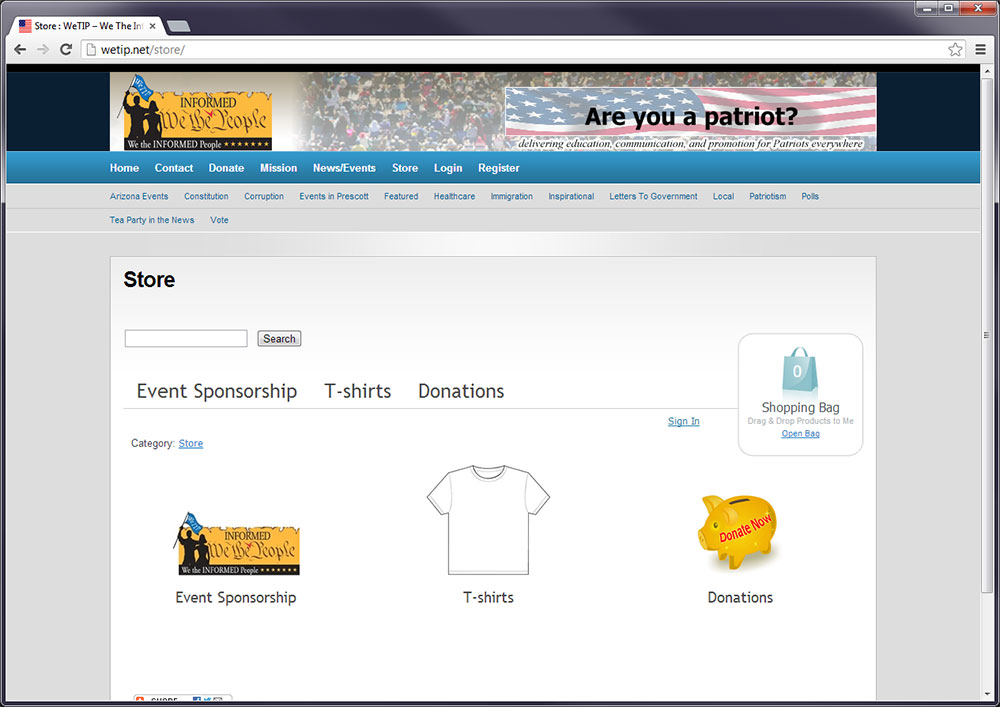
Task: Open the T-shirts product caption
Action: click(489, 597)
